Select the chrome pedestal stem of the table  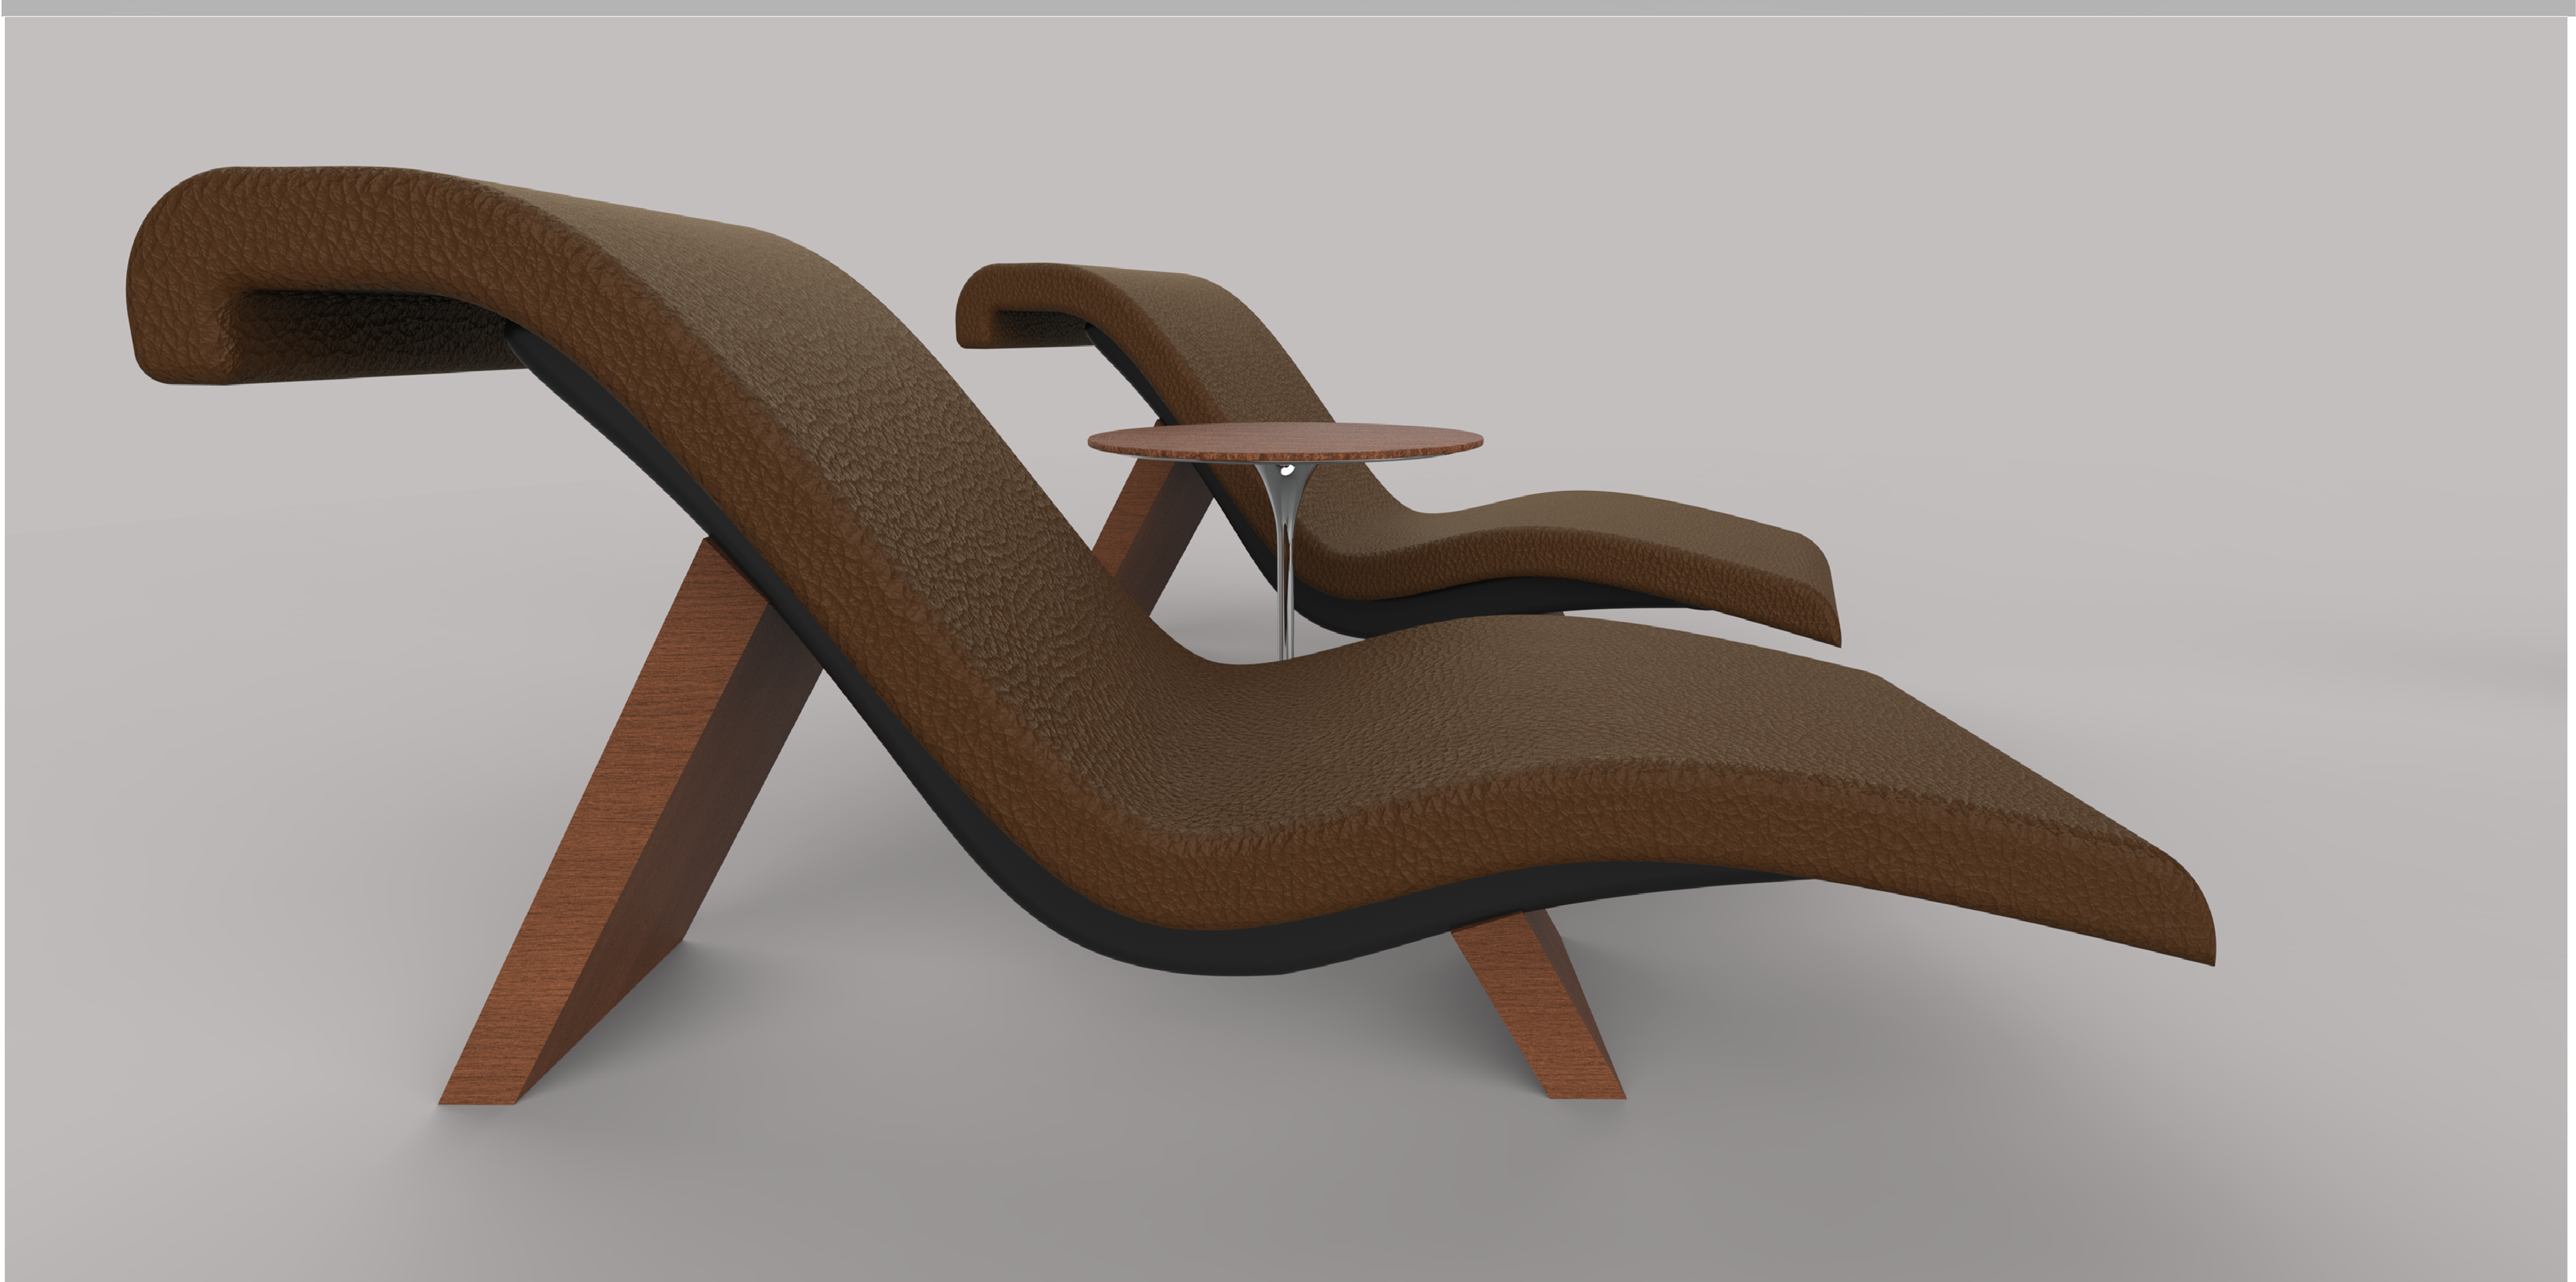tap(1286, 560)
